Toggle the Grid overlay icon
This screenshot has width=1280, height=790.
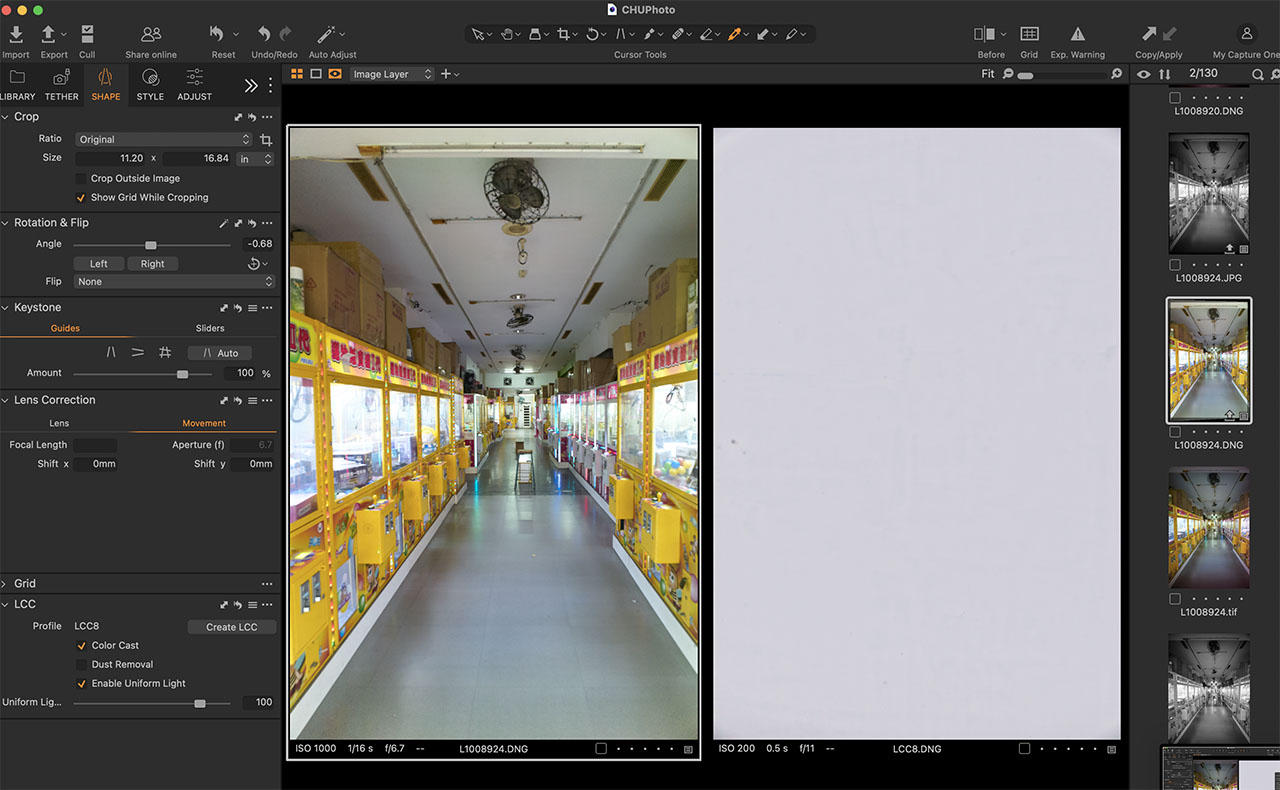(1029, 35)
